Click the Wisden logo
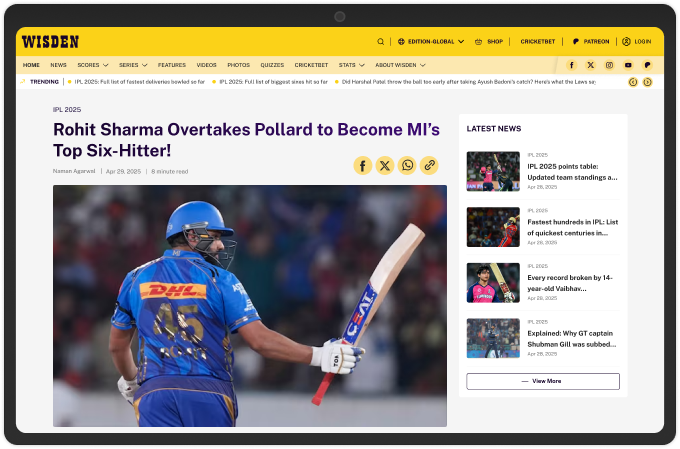This screenshot has height=449, width=680. click(x=50, y=42)
